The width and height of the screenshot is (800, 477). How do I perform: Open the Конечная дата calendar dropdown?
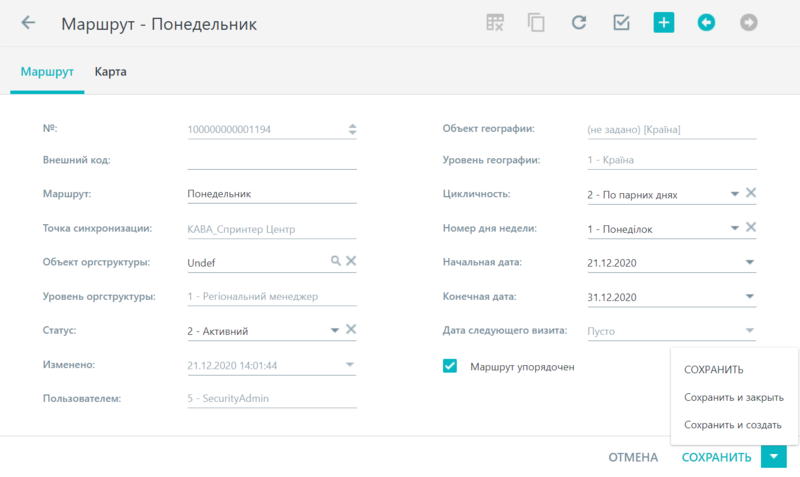coord(749,296)
